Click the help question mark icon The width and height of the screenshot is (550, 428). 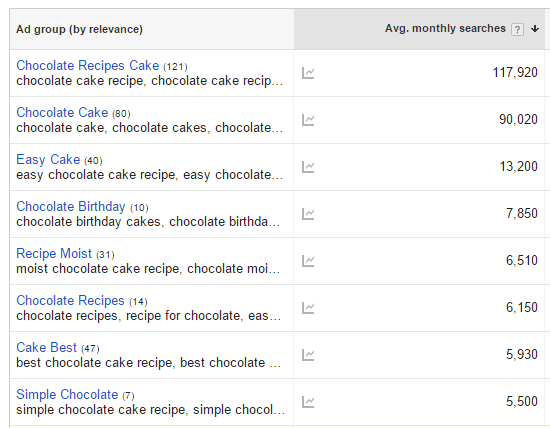(517, 29)
